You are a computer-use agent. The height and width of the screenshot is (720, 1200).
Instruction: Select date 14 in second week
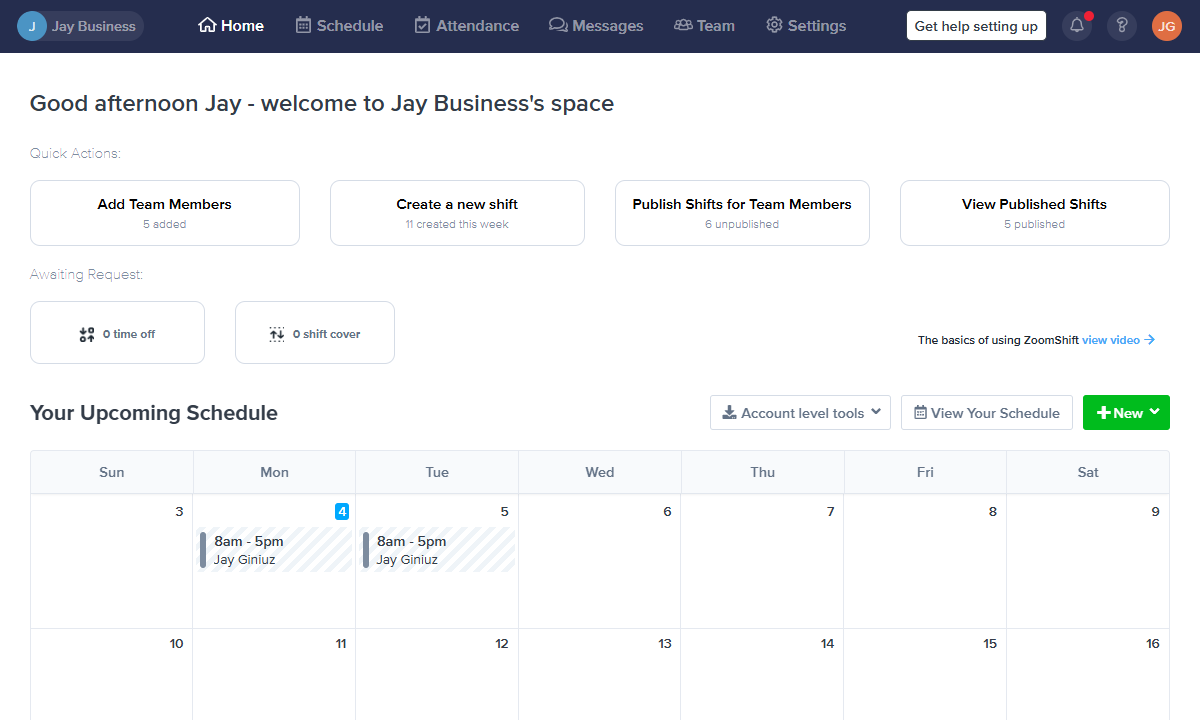[x=827, y=643]
